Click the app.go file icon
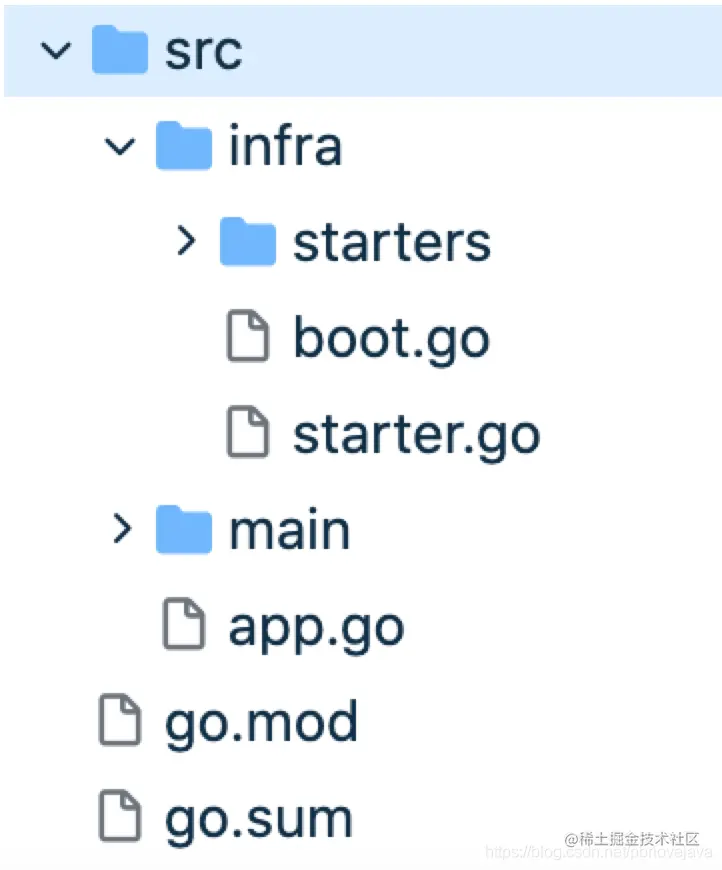 183,625
